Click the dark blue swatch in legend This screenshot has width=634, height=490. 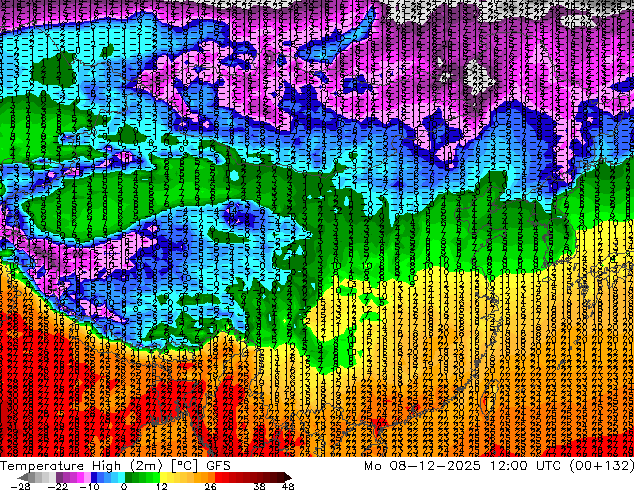(x=94, y=477)
